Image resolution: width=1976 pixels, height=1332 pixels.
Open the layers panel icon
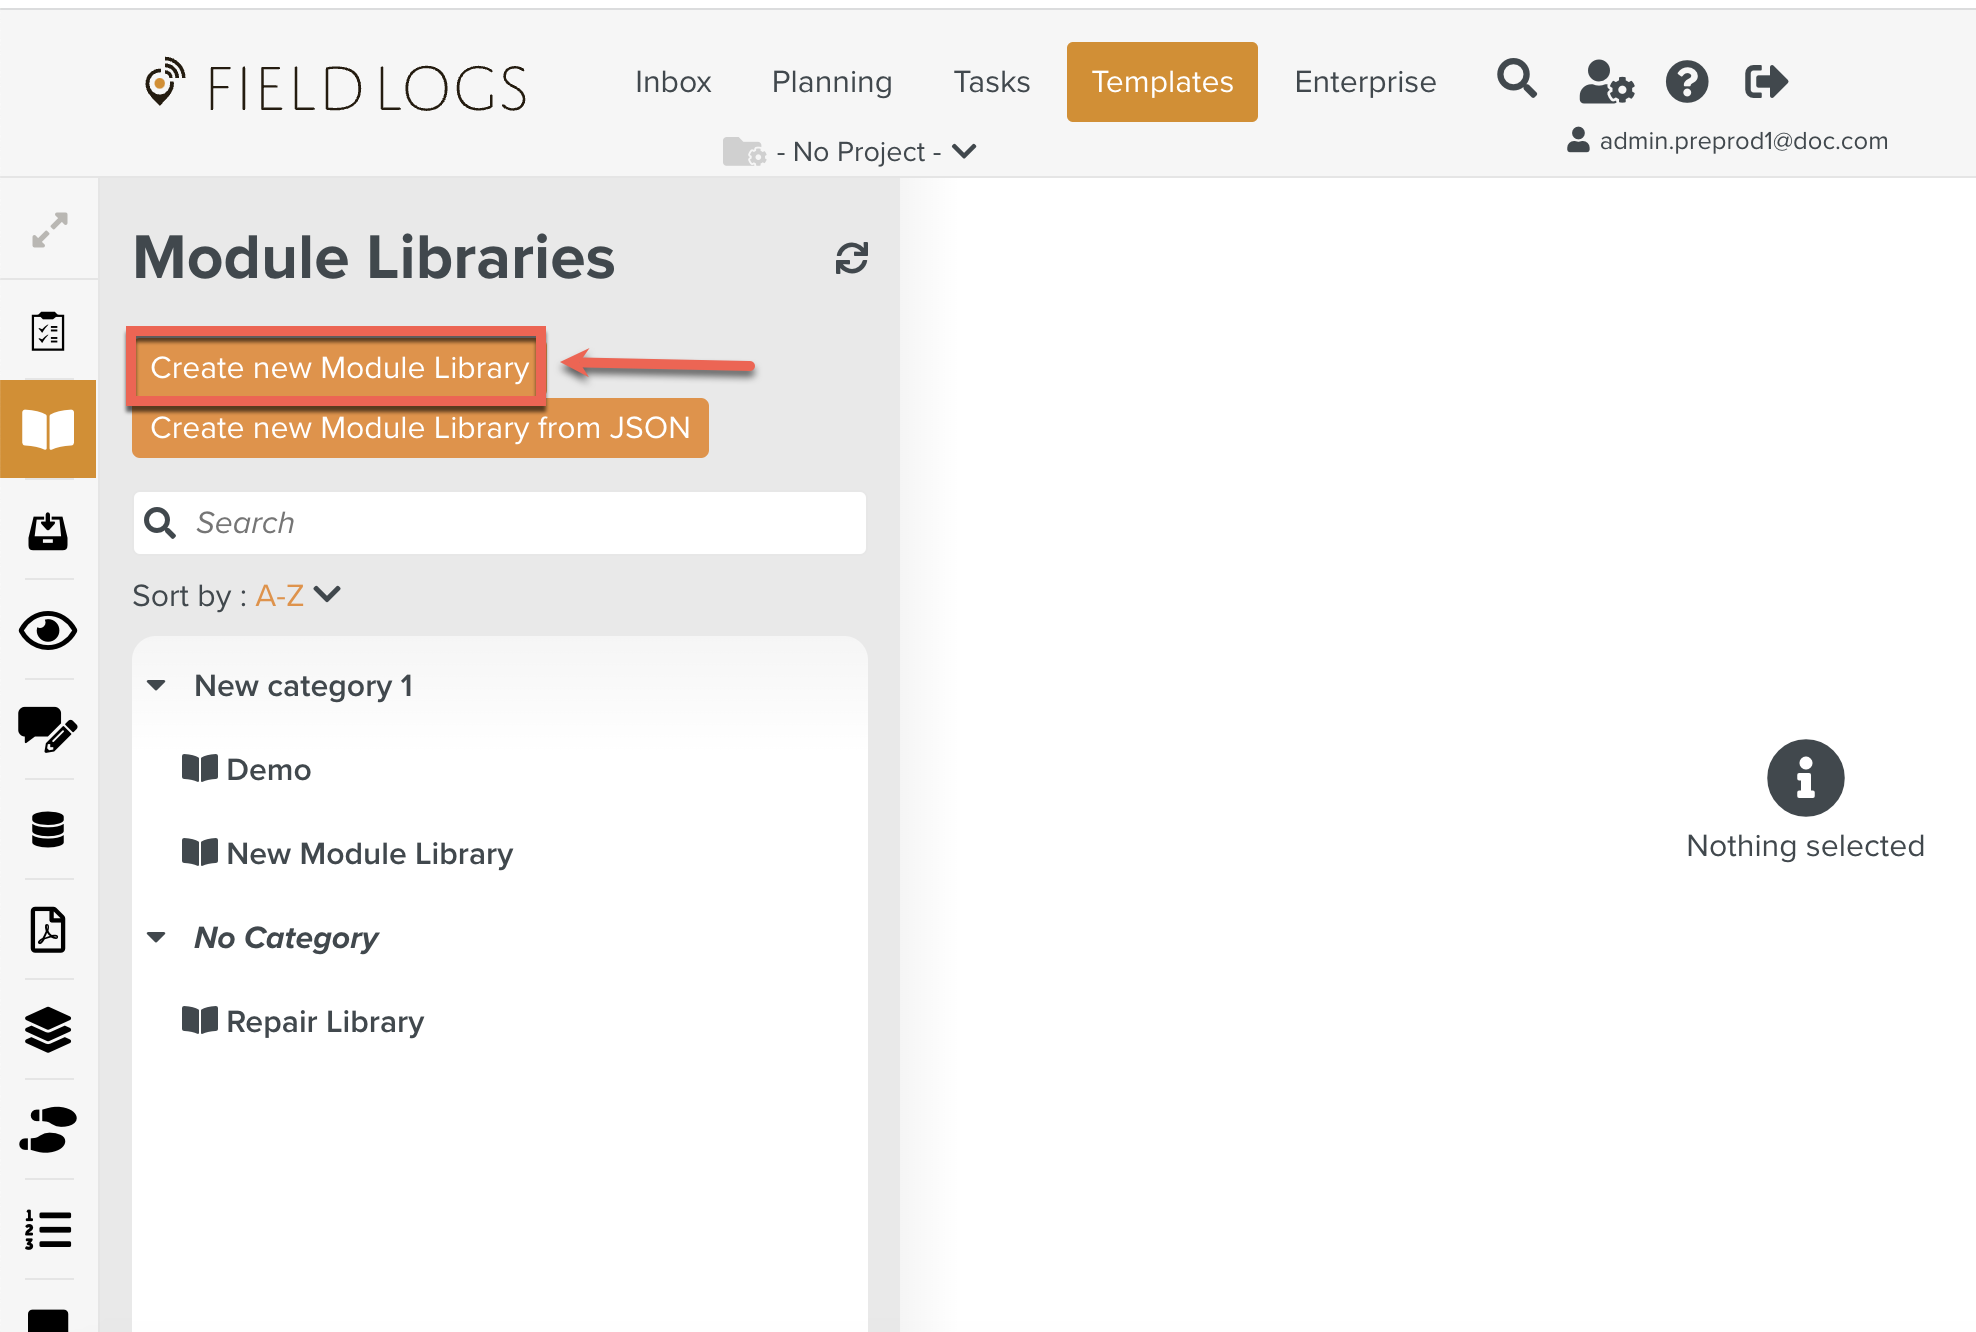pos(47,1030)
